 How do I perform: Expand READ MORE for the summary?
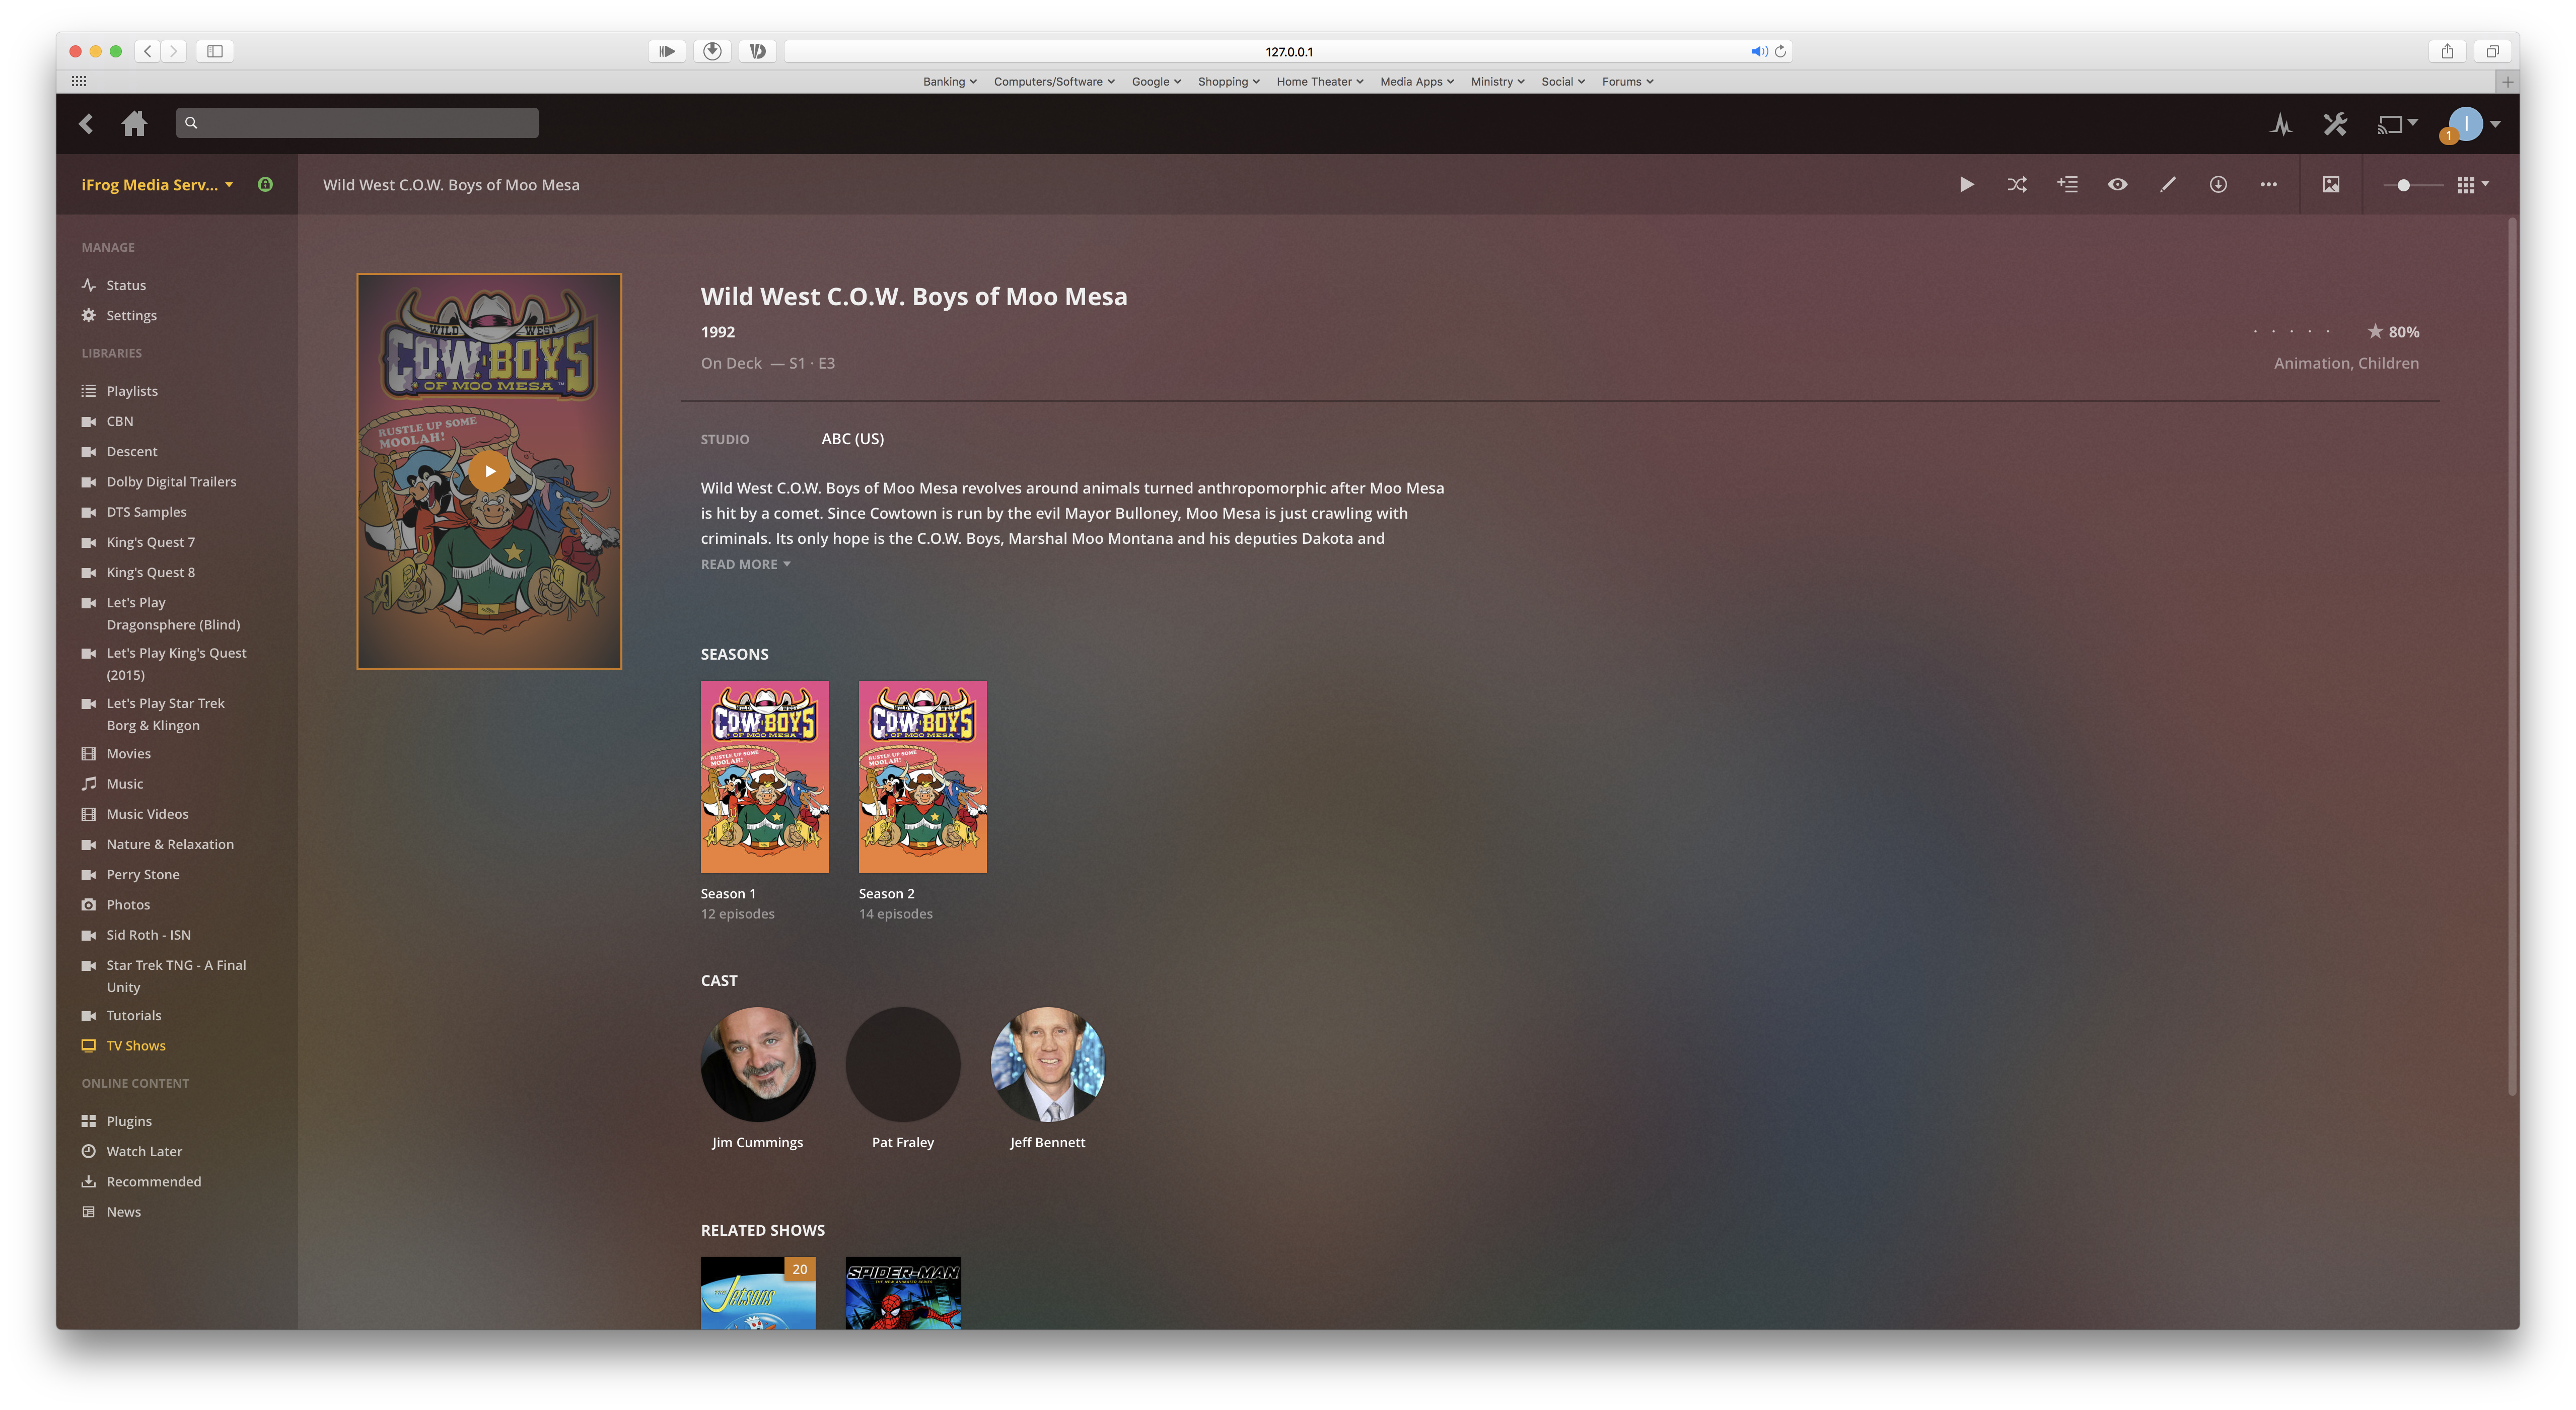point(745,564)
